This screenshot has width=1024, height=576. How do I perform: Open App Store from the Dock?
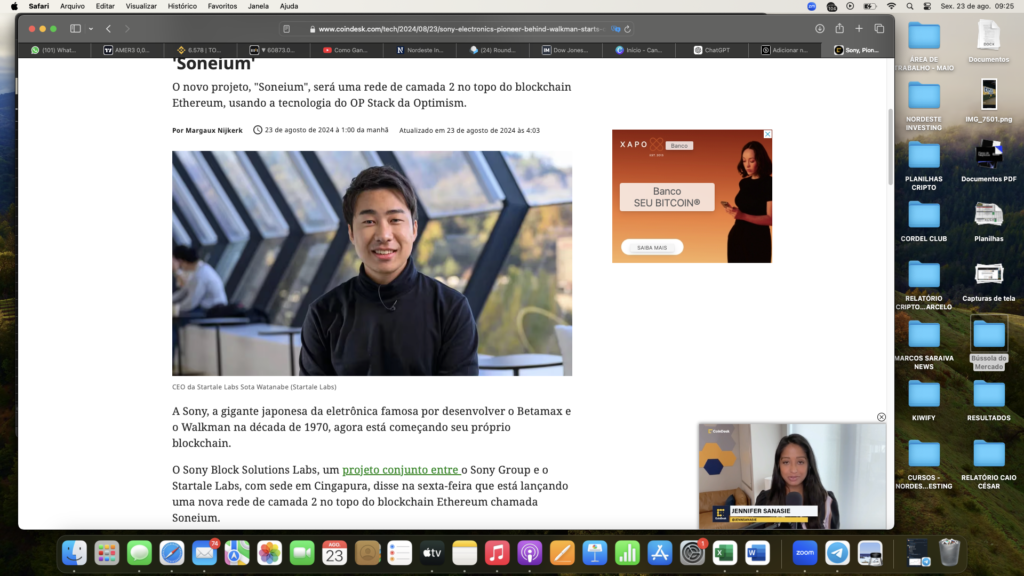(x=660, y=553)
